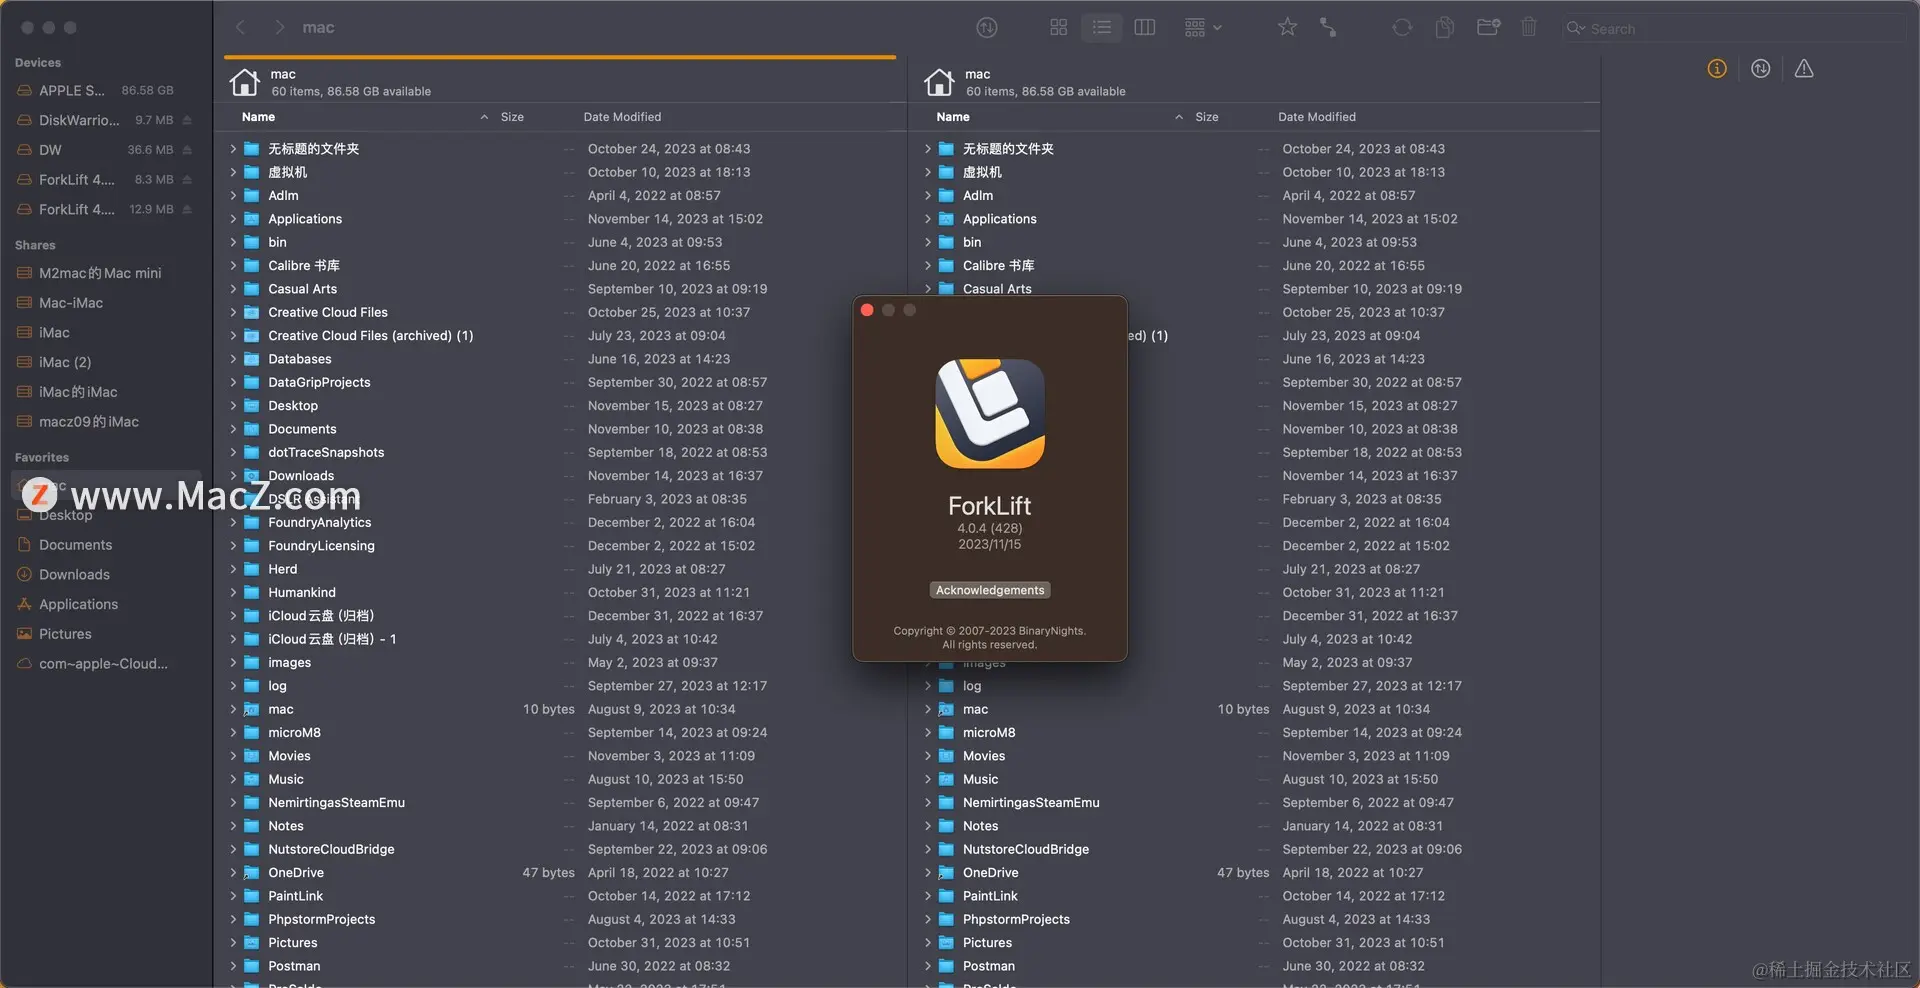Click the Acknowledgements button
Viewport: 1920px width, 988px height.
[990, 590]
